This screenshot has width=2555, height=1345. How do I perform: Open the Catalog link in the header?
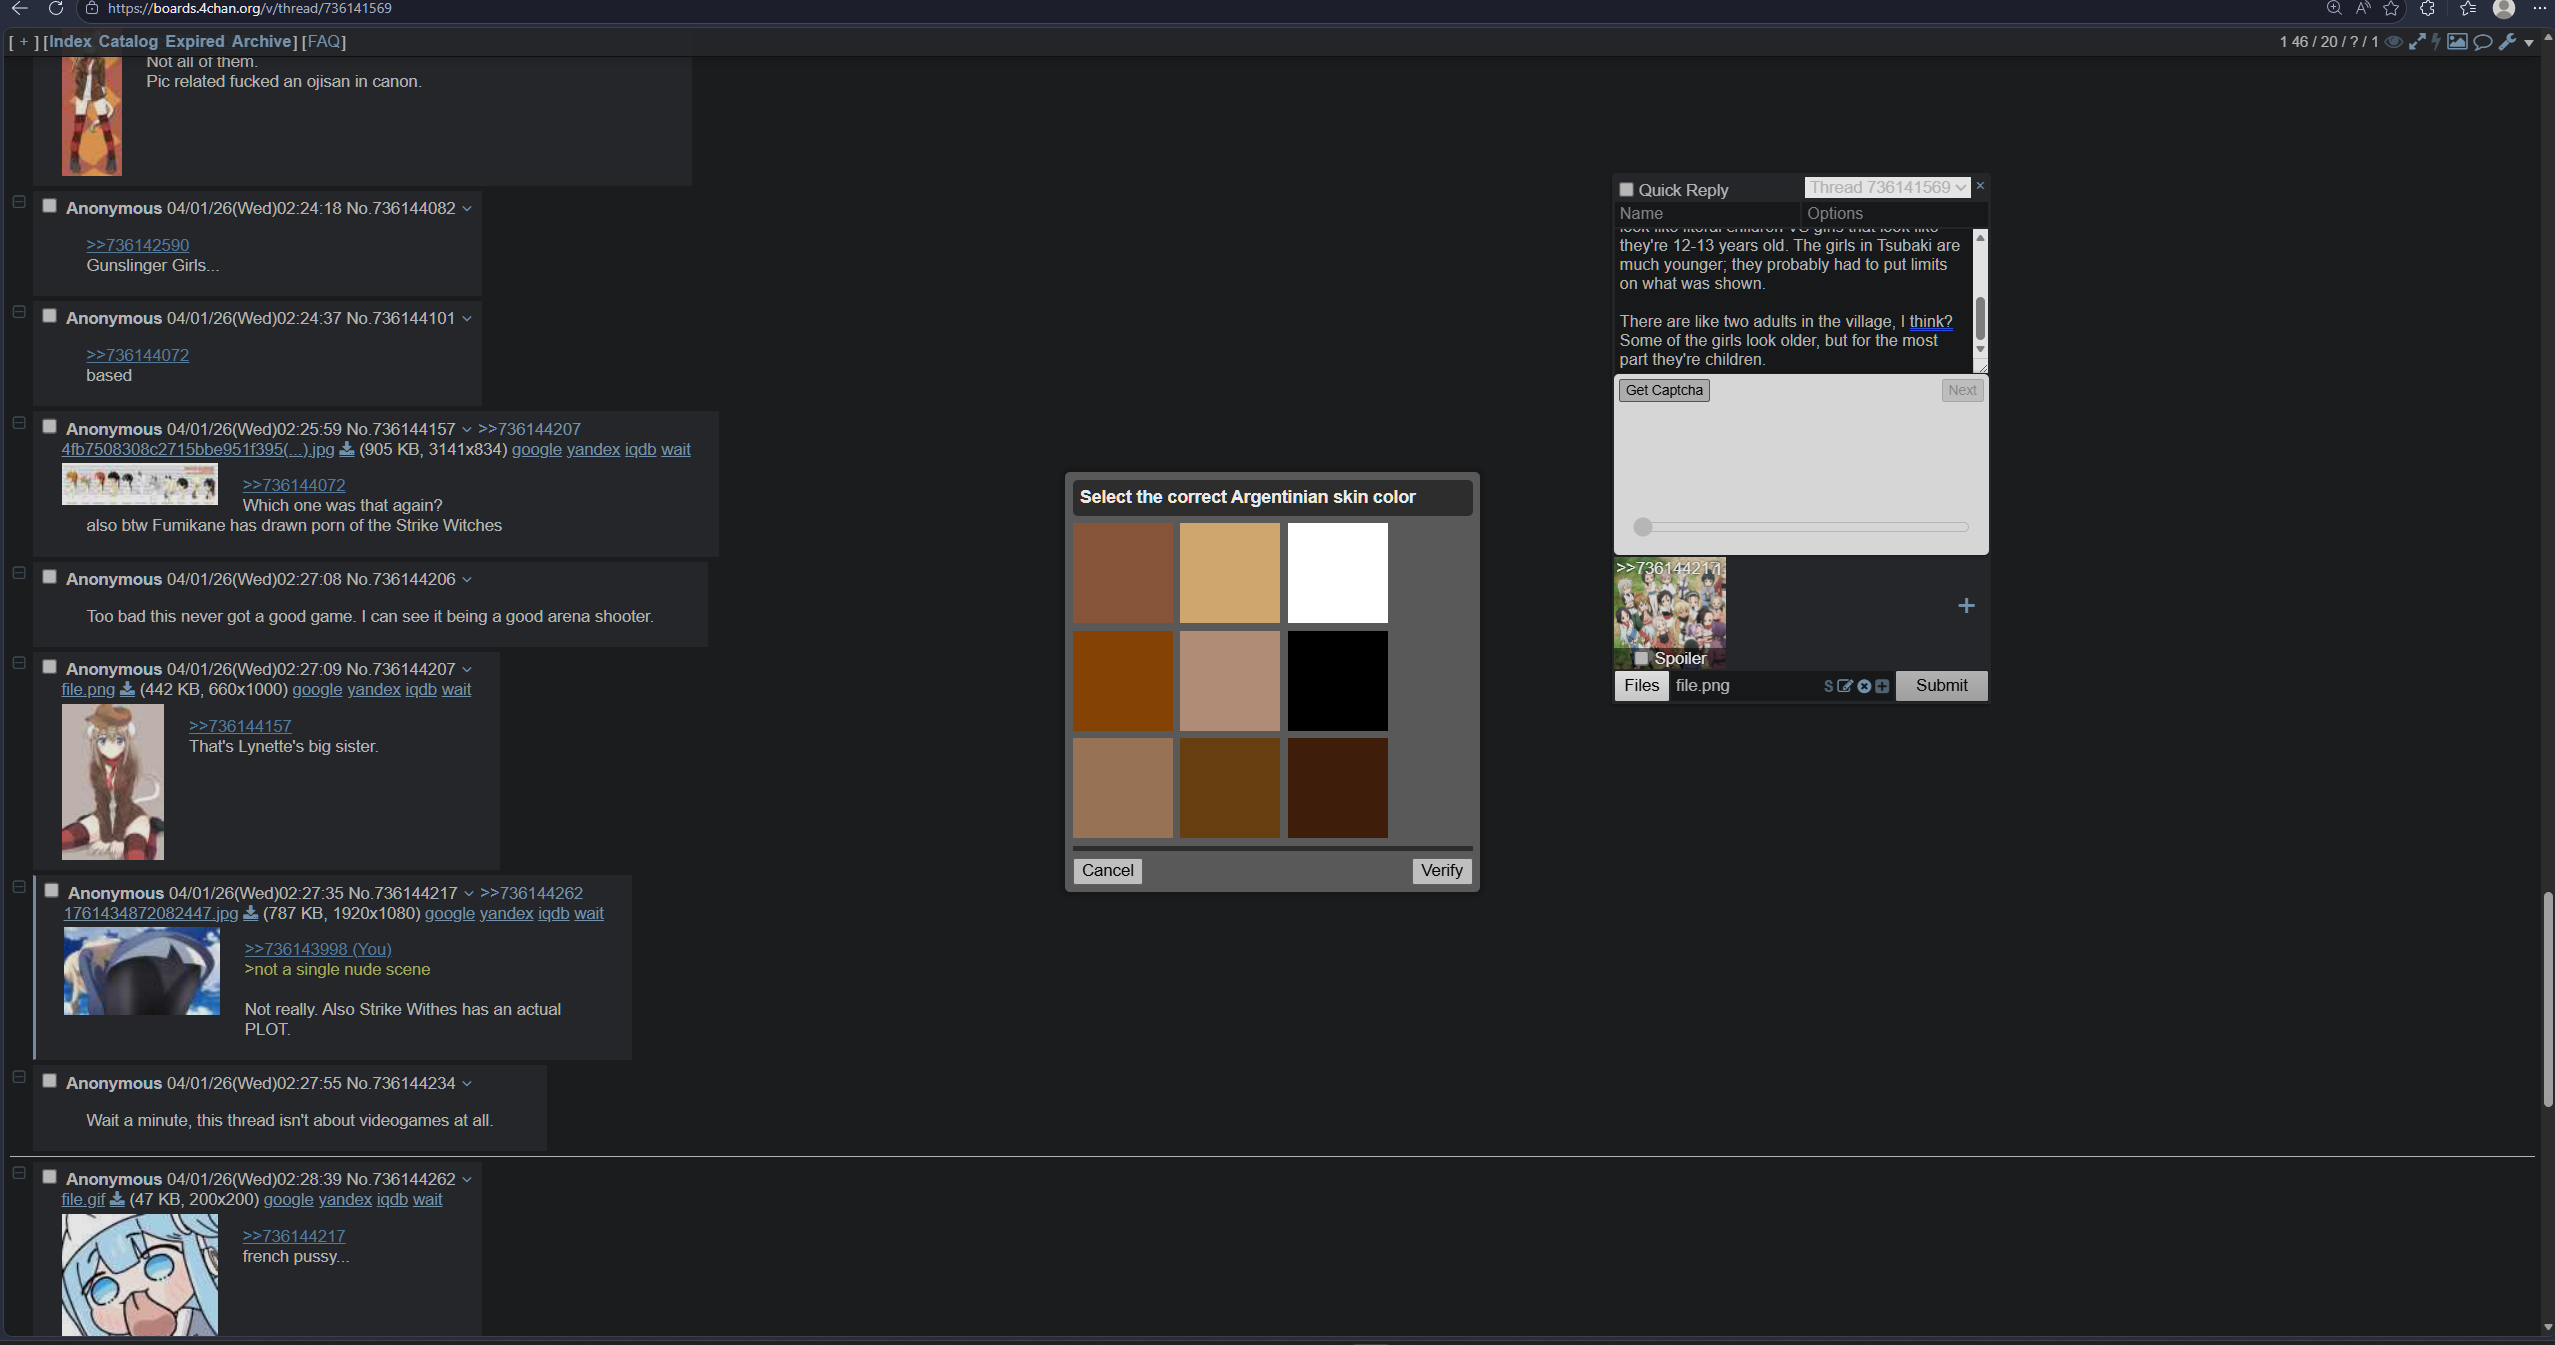tap(128, 42)
